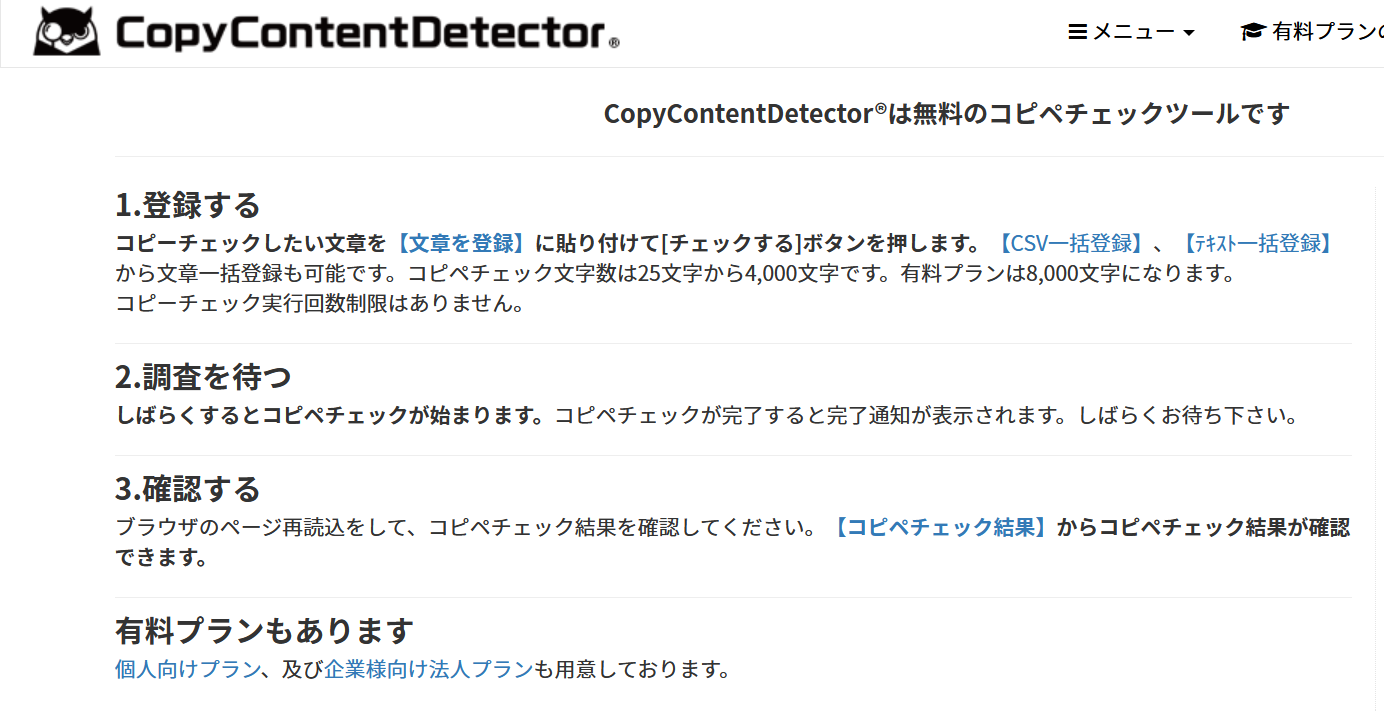Click the owl logo icon

click(x=67, y=33)
